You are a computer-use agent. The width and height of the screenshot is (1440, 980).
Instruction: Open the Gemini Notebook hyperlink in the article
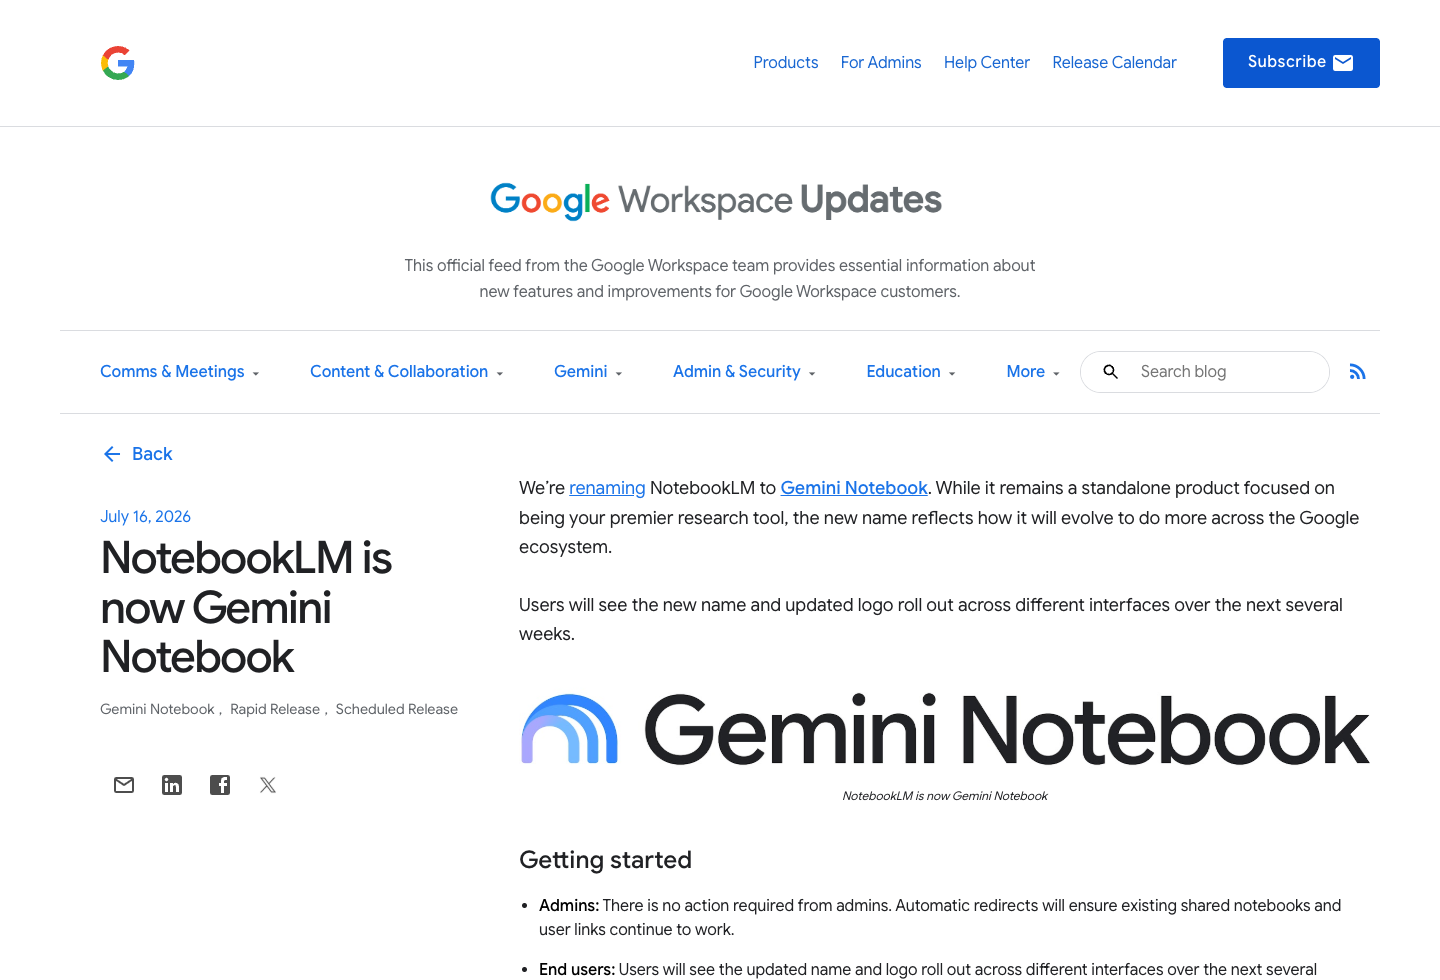854,488
